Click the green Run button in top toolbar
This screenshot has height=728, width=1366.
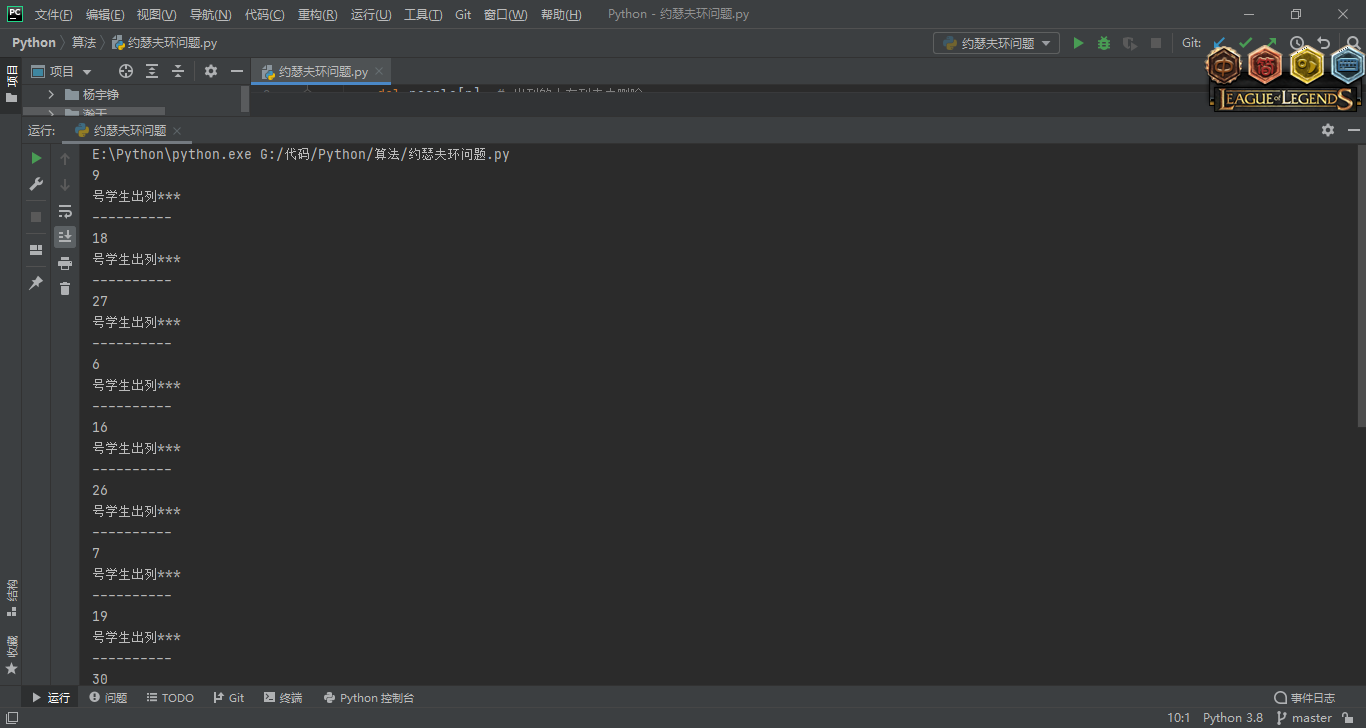click(x=1078, y=43)
